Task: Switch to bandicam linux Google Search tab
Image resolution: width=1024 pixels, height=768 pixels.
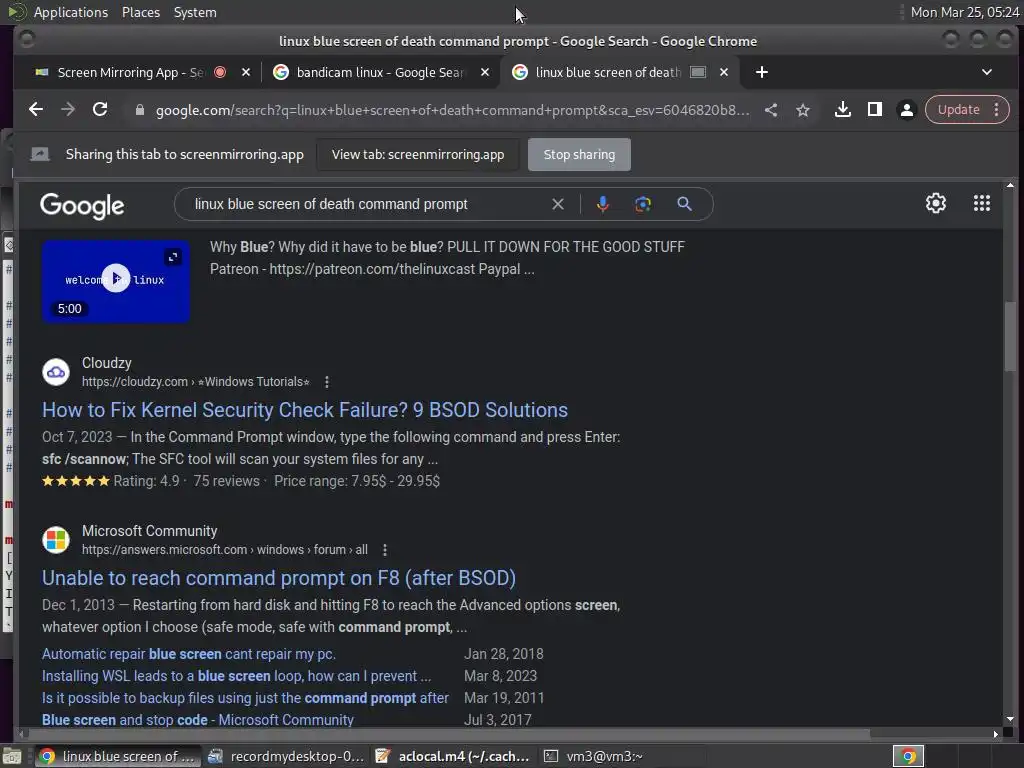Action: tap(379, 72)
